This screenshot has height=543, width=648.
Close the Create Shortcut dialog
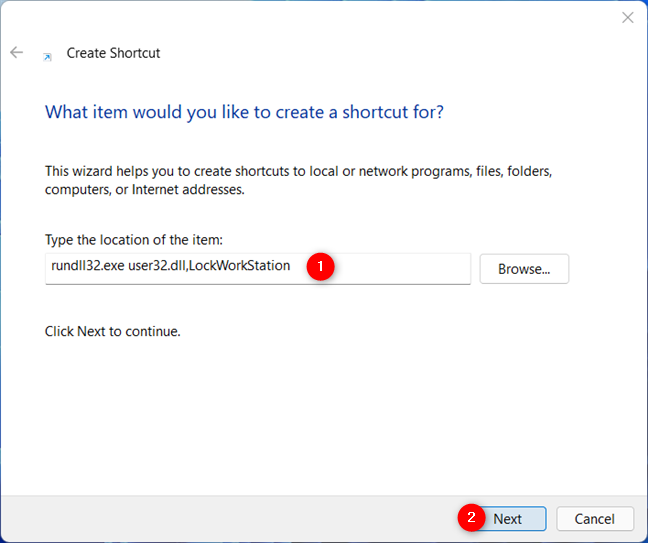tap(628, 17)
